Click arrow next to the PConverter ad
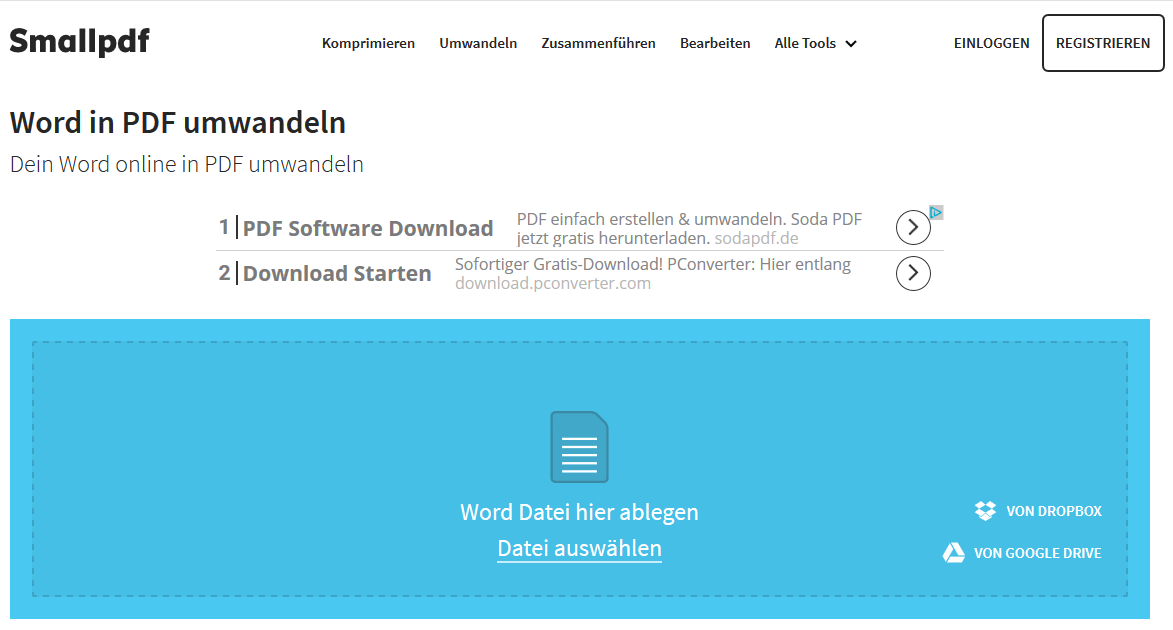Image resolution: width=1173 pixels, height=630 pixels. point(913,273)
